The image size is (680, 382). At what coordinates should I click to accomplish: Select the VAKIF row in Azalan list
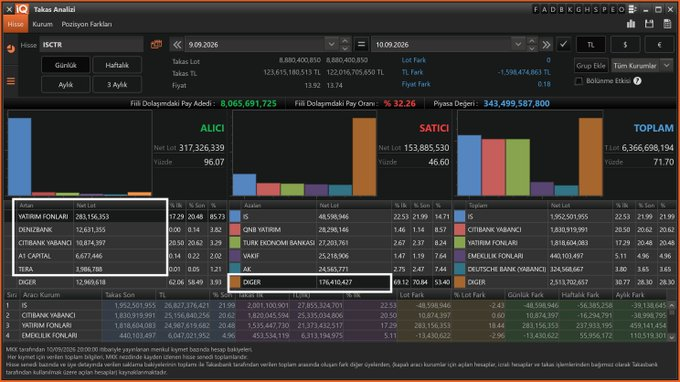click(x=340, y=256)
